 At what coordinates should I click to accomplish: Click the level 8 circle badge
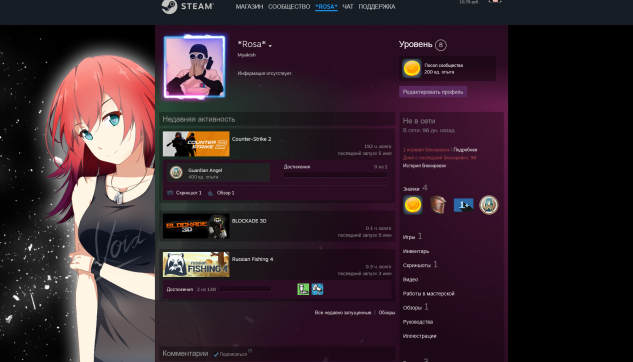click(x=440, y=45)
